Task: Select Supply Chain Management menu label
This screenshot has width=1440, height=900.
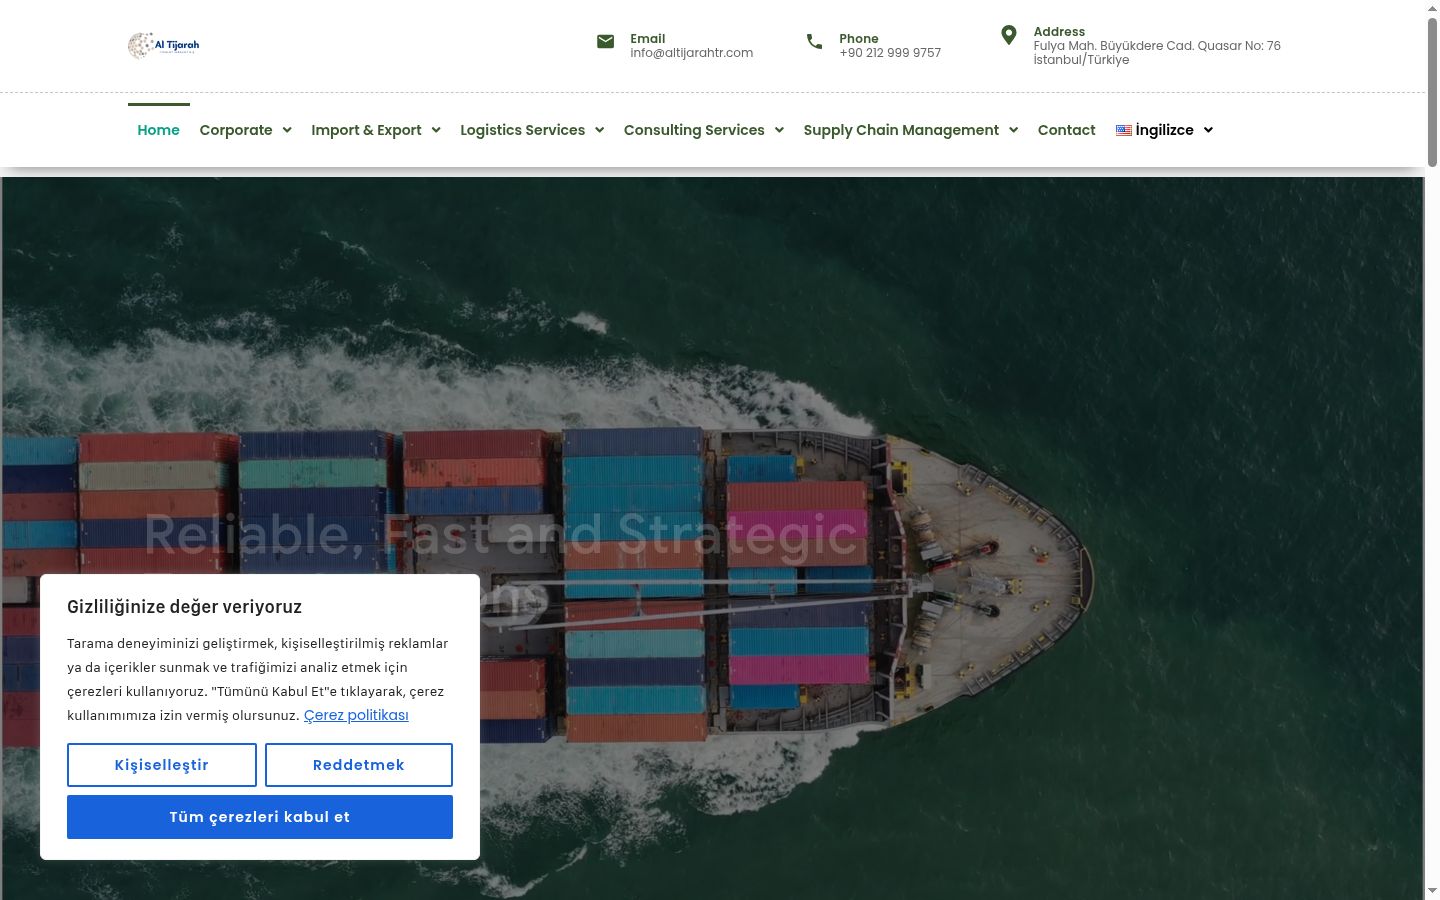Action: click(x=901, y=130)
